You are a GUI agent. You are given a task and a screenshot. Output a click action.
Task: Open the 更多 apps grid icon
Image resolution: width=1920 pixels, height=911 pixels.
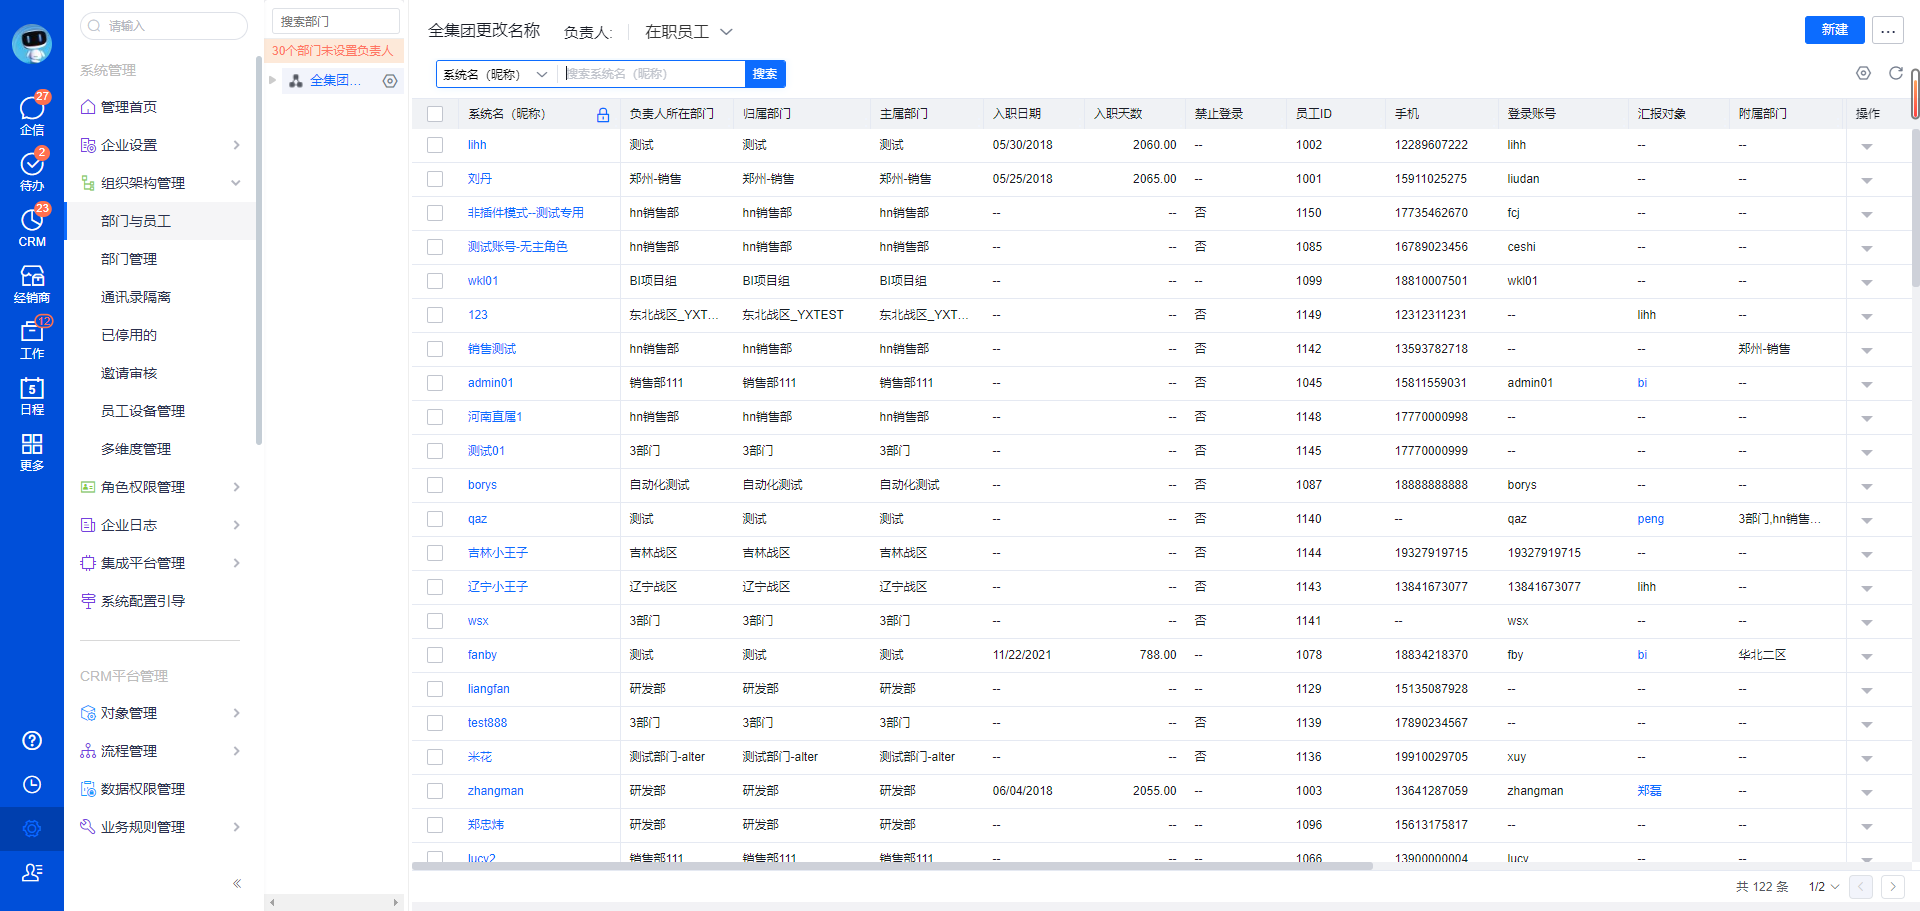[x=32, y=451]
